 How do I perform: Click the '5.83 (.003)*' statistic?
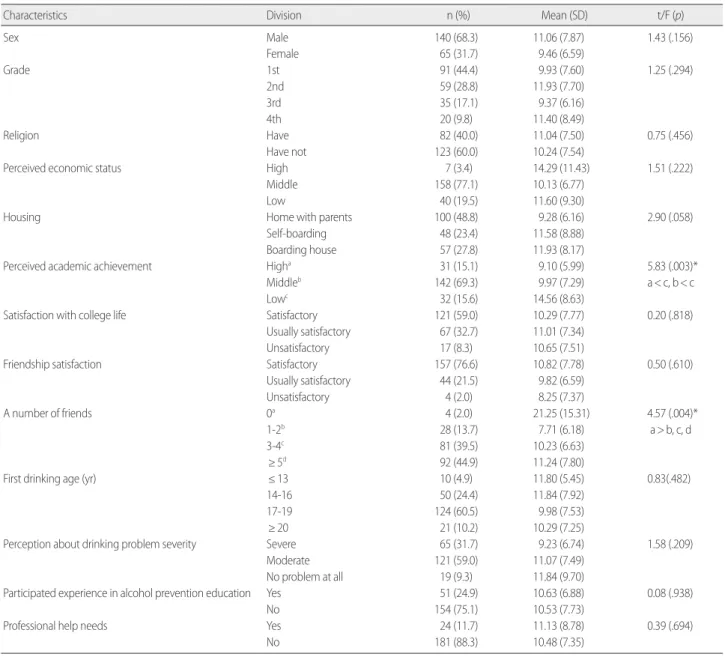(x=672, y=266)
